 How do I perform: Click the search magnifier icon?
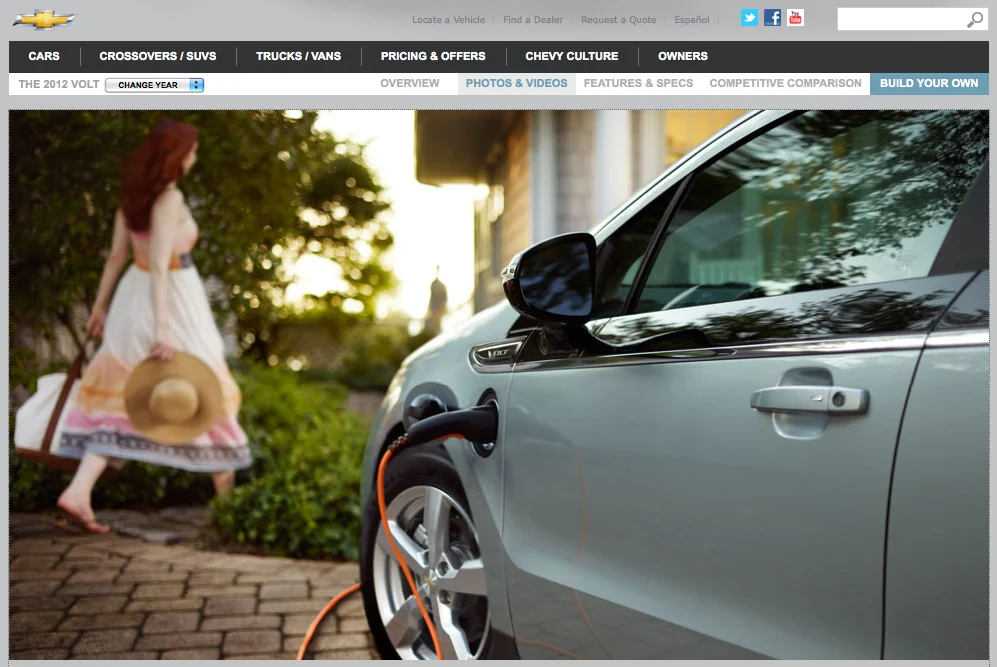pyautogui.click(x=974, y=20)
